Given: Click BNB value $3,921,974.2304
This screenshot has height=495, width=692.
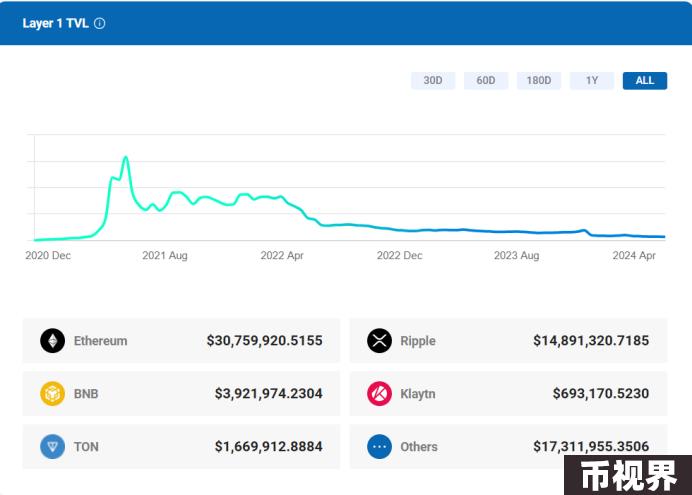Looking at the screenshot, I should coord(269,394).
